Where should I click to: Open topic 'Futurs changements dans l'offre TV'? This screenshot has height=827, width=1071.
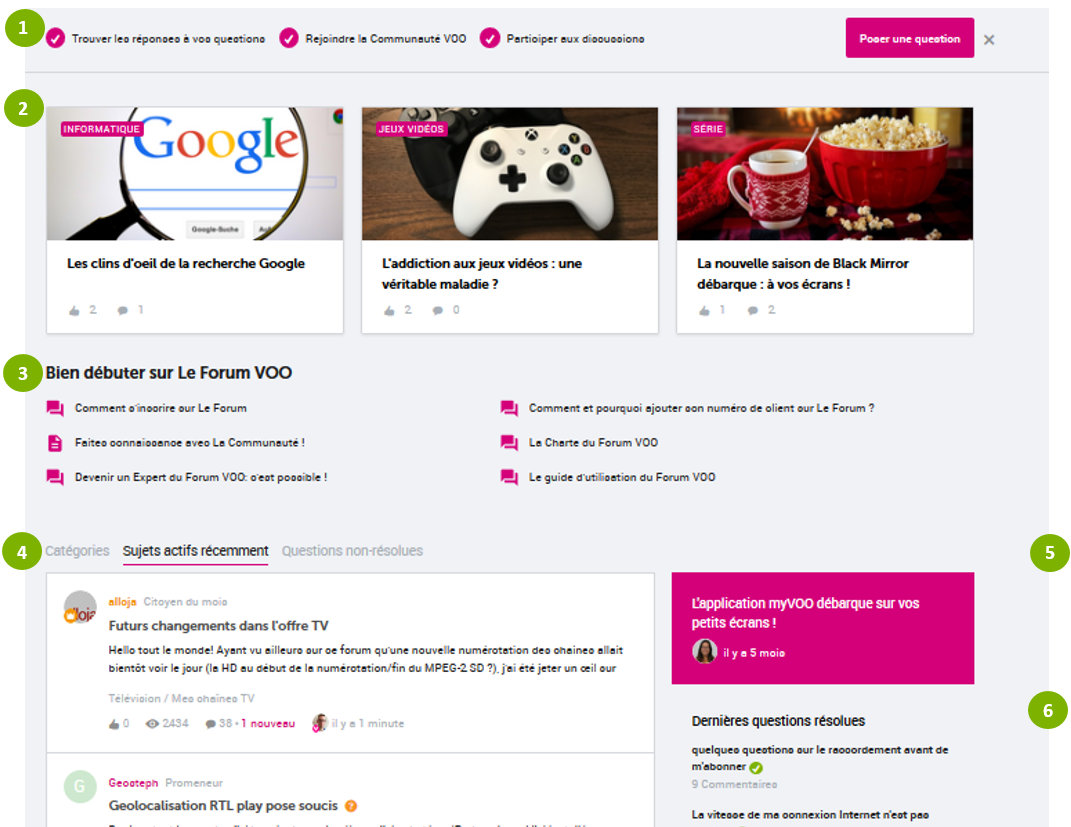(219, 626)
